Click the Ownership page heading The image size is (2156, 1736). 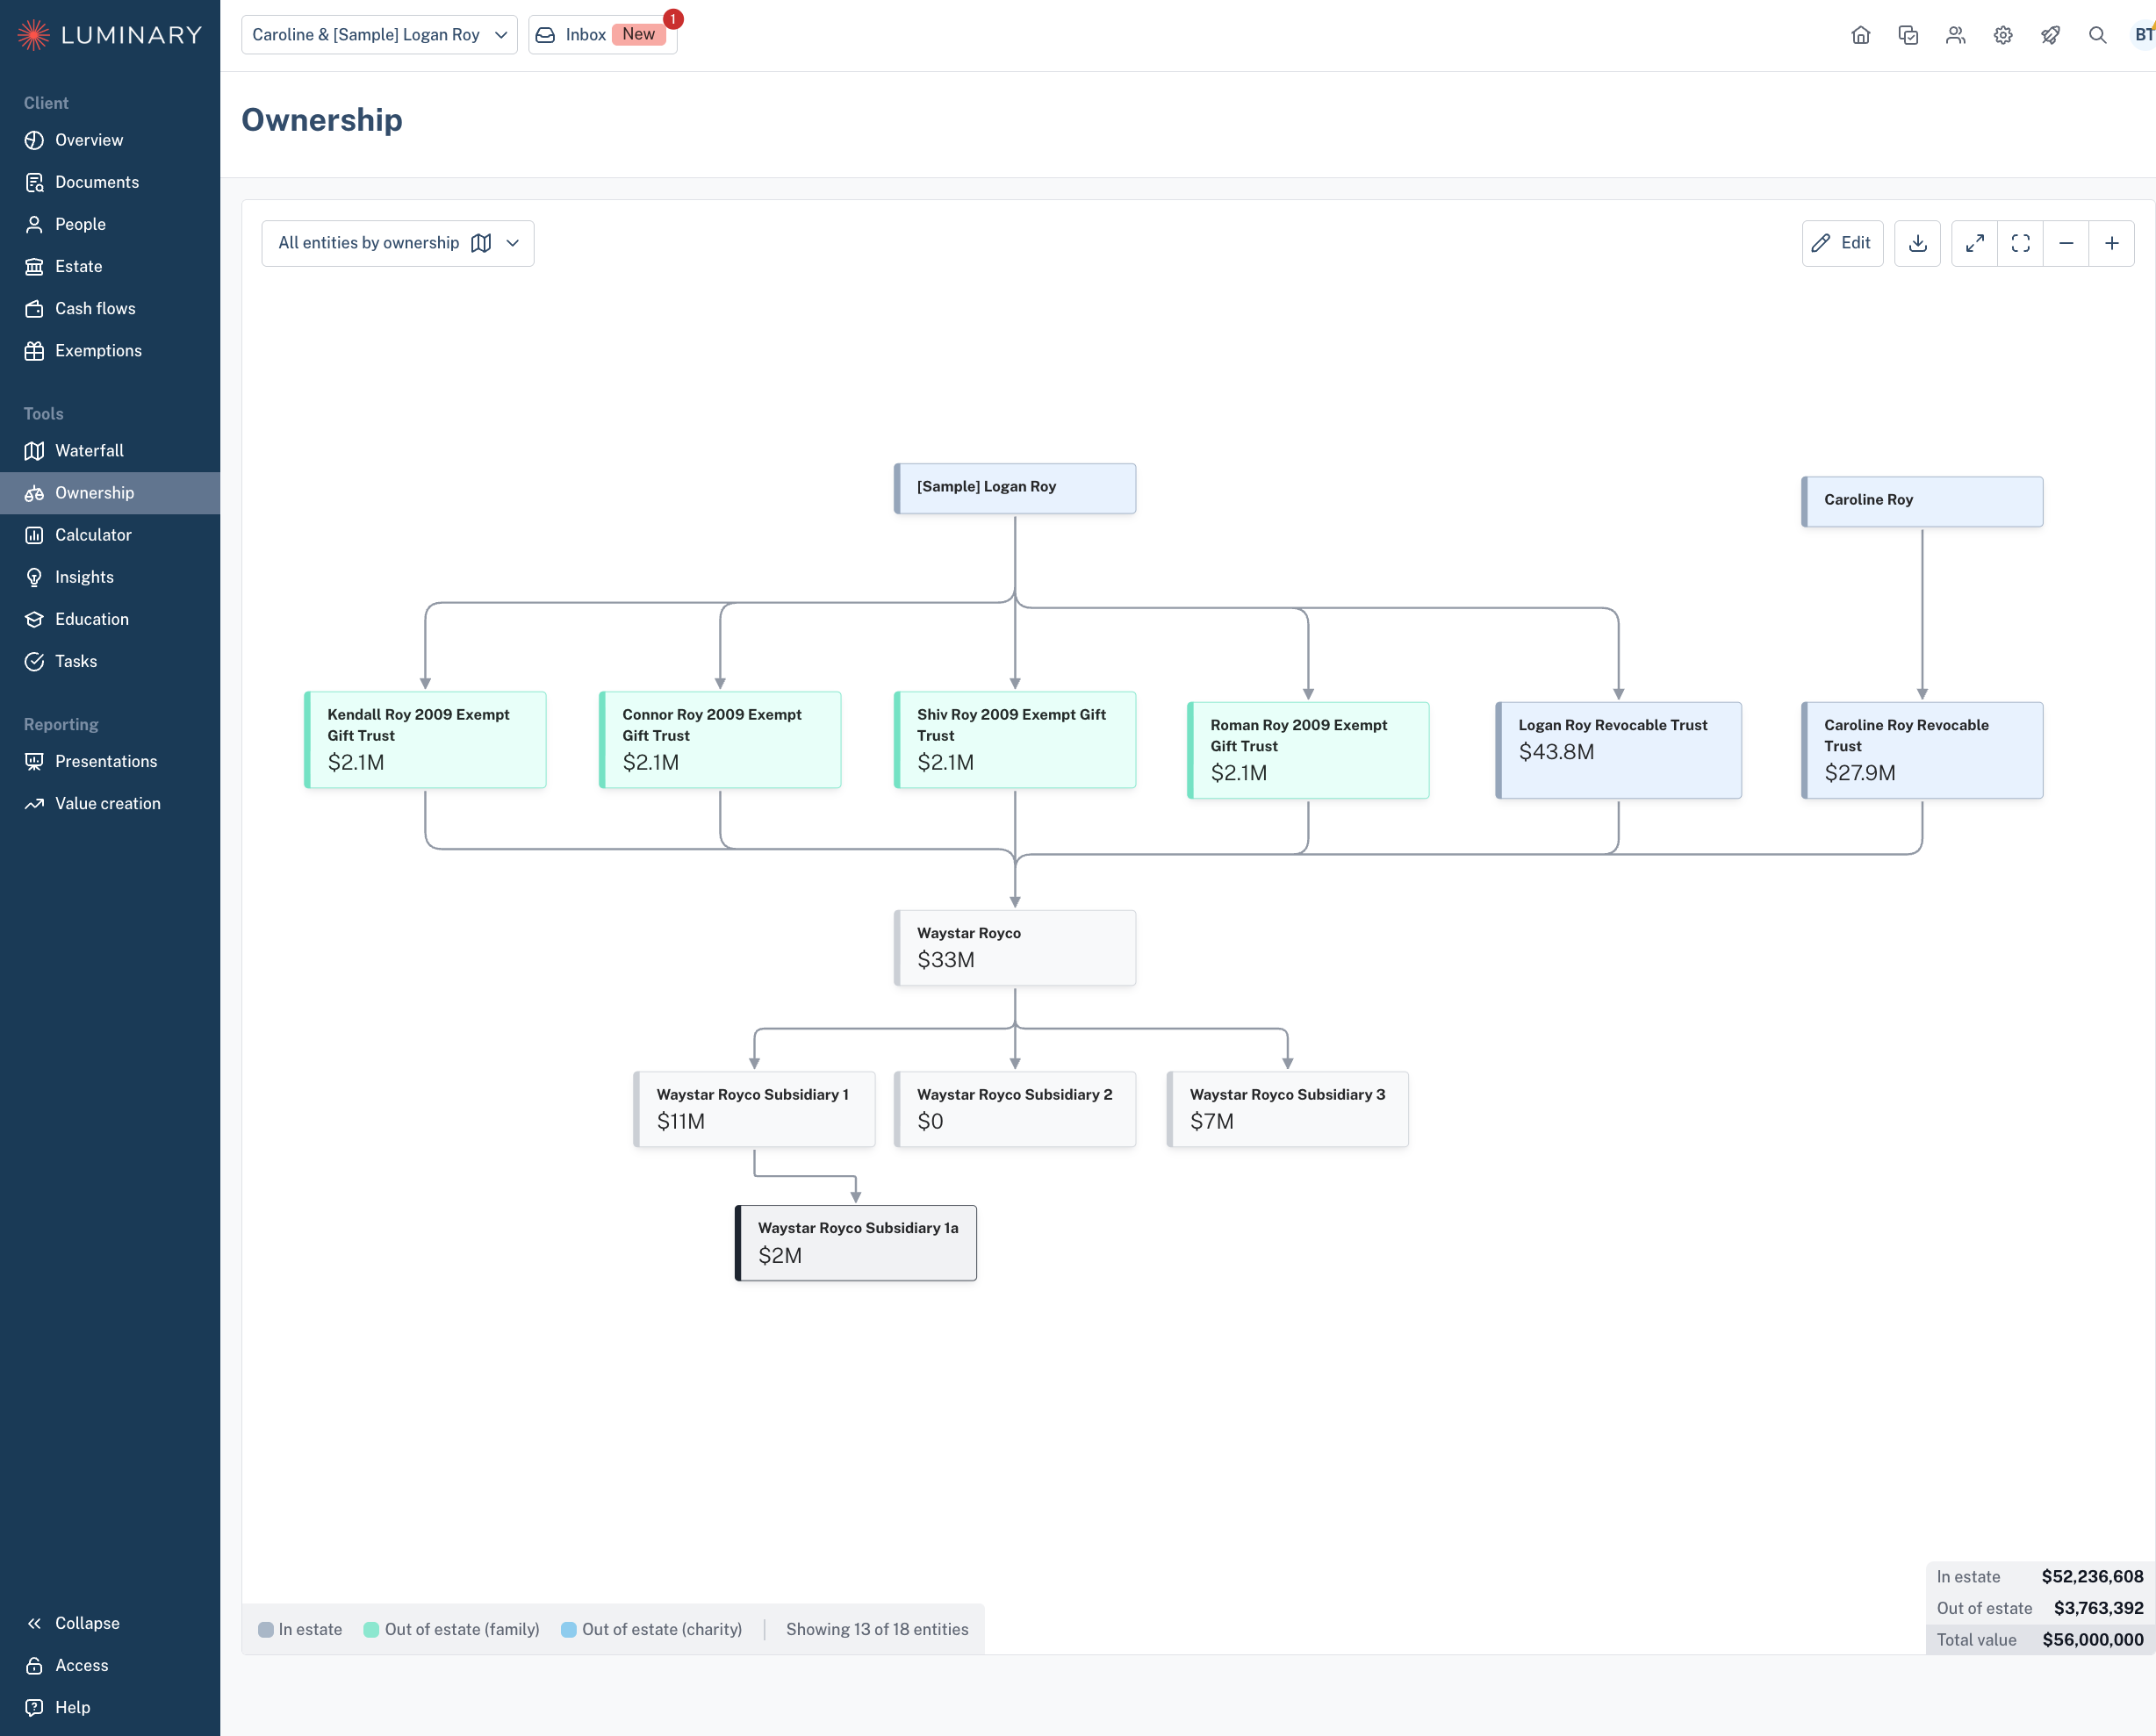click(x=322, y=120)
